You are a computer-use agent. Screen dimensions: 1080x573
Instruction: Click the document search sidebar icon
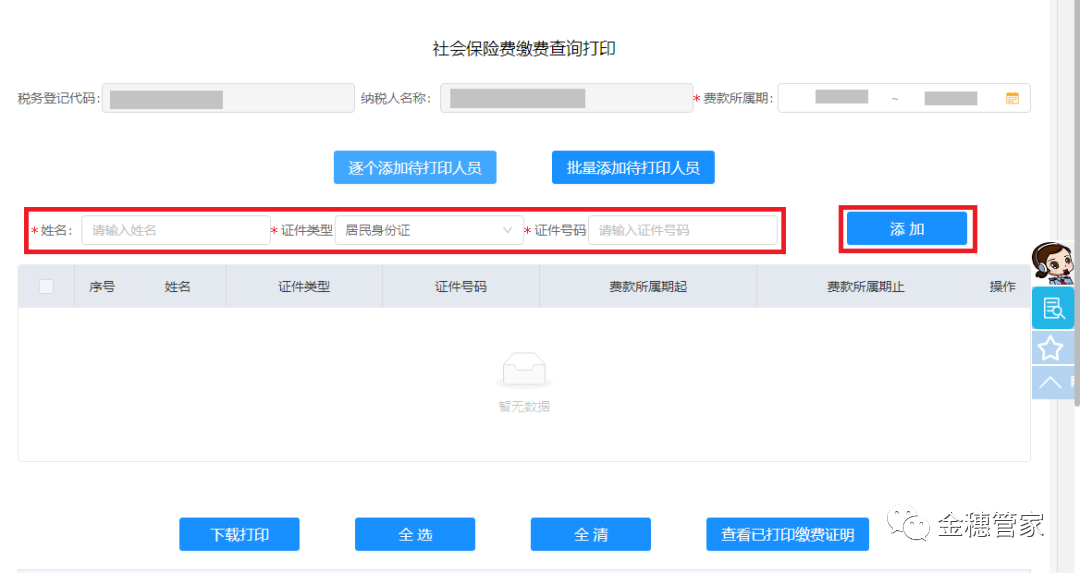pos(1052,308)
